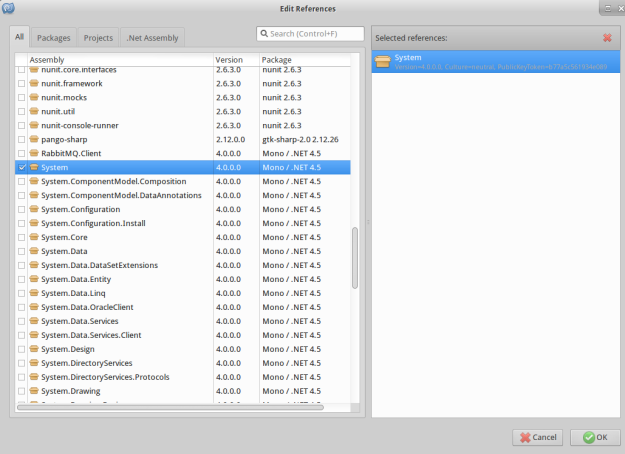The height and width of the screenshot is (454, 625).
Task: Select the System.Data.Services.Client row
Action: click(x=183, y=335)
